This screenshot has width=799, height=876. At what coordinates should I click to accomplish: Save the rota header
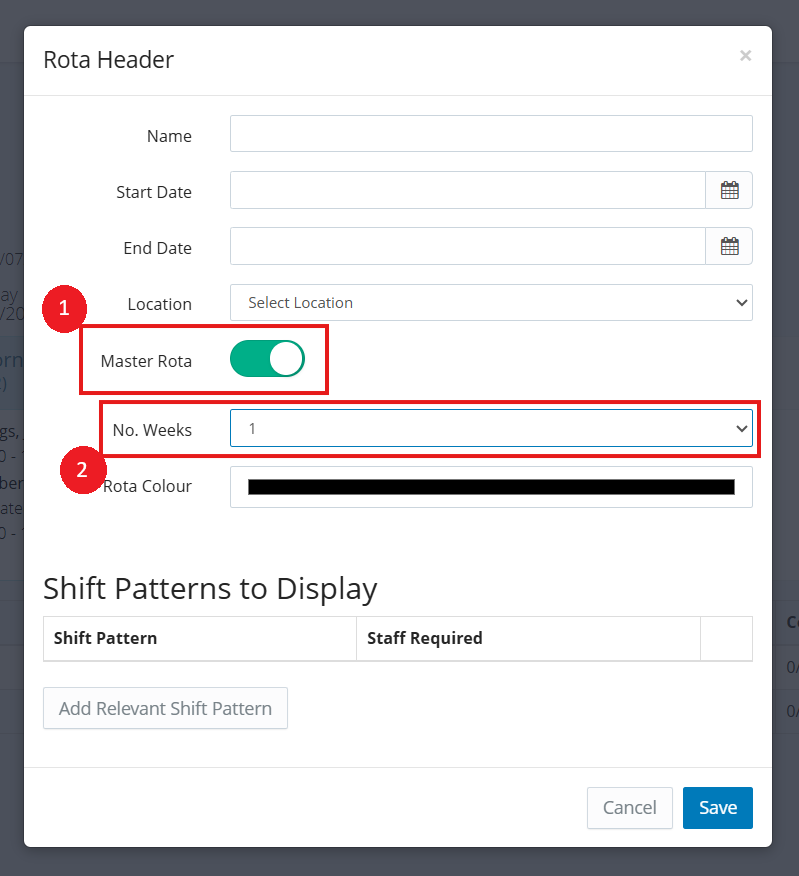coord(717,808)
